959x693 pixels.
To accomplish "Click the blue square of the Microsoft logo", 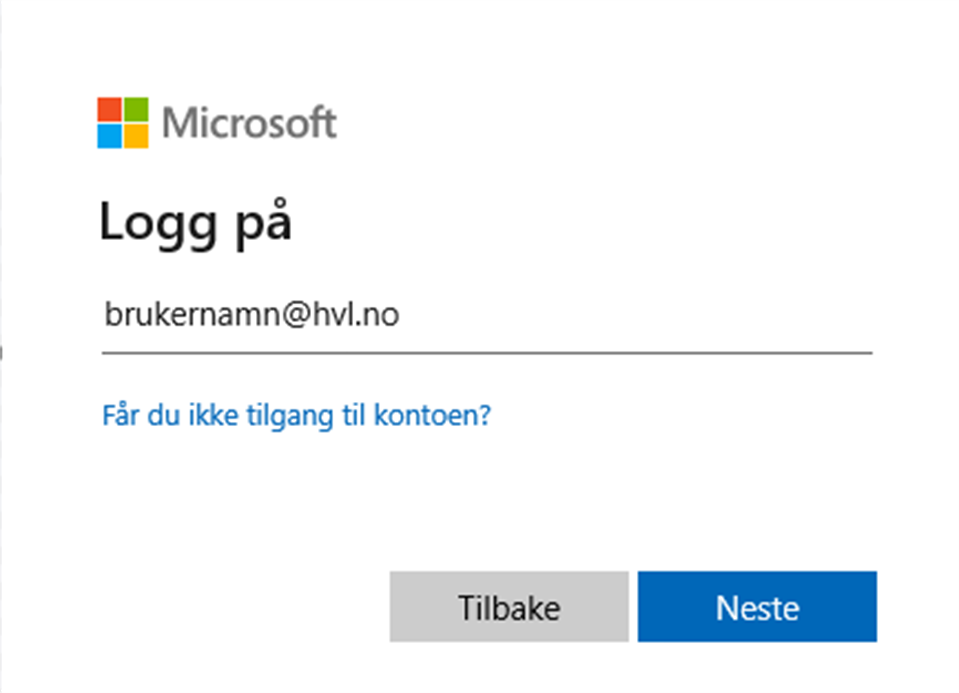I will coord(109,136).
